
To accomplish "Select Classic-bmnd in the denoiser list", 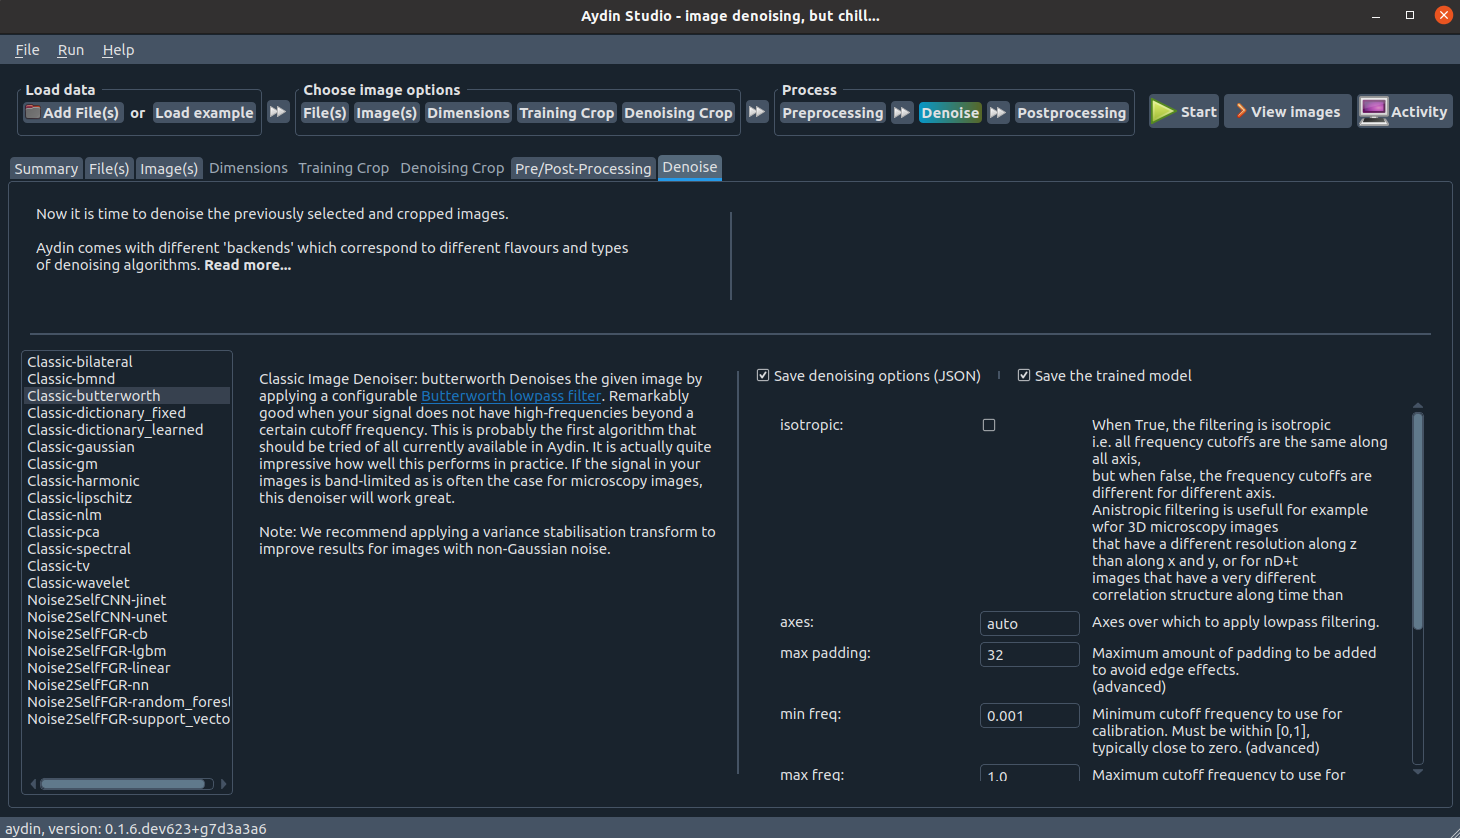I will 127,379.
